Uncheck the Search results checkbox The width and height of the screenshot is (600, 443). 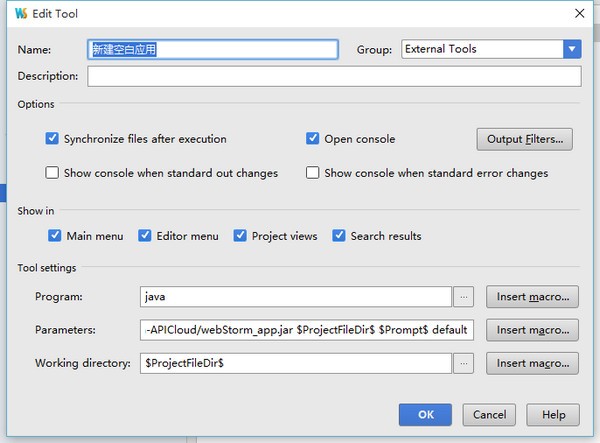[x=340, y=236]
